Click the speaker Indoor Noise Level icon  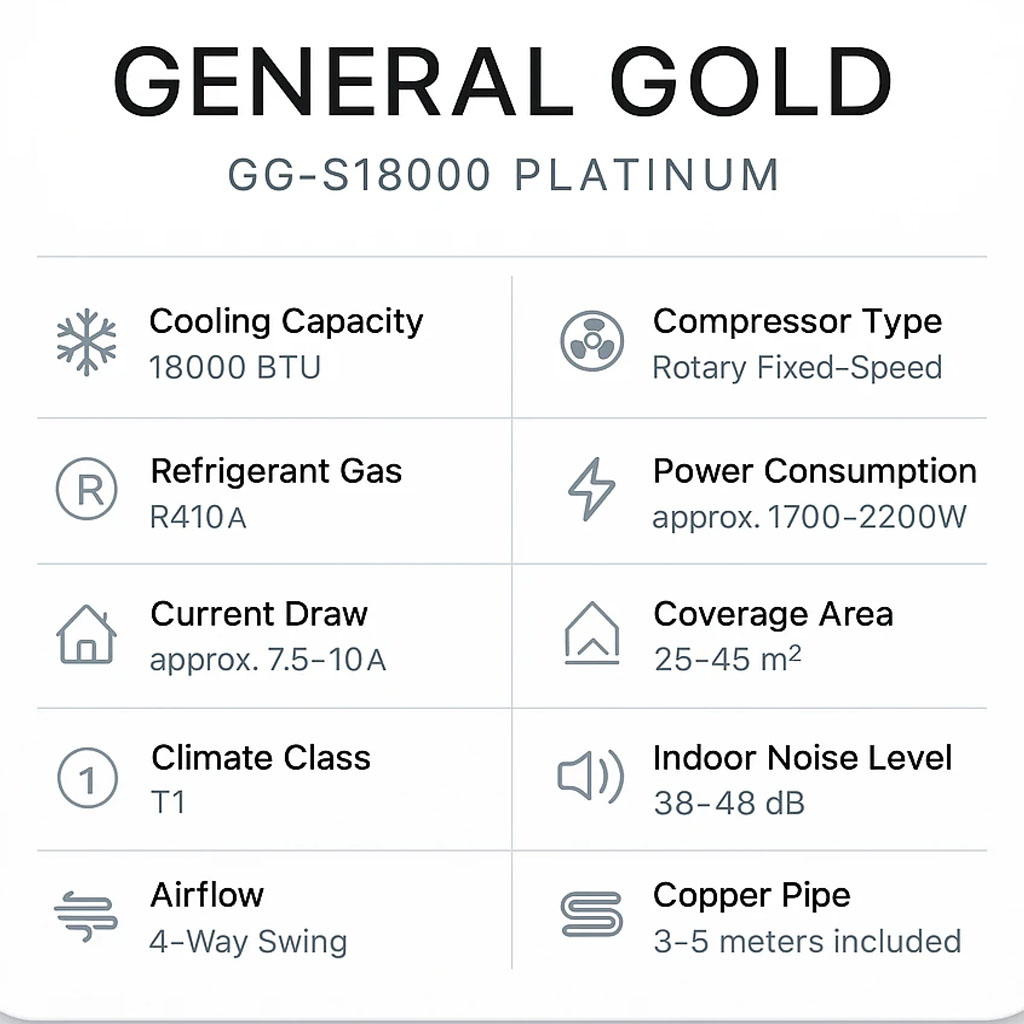point(591,777)
